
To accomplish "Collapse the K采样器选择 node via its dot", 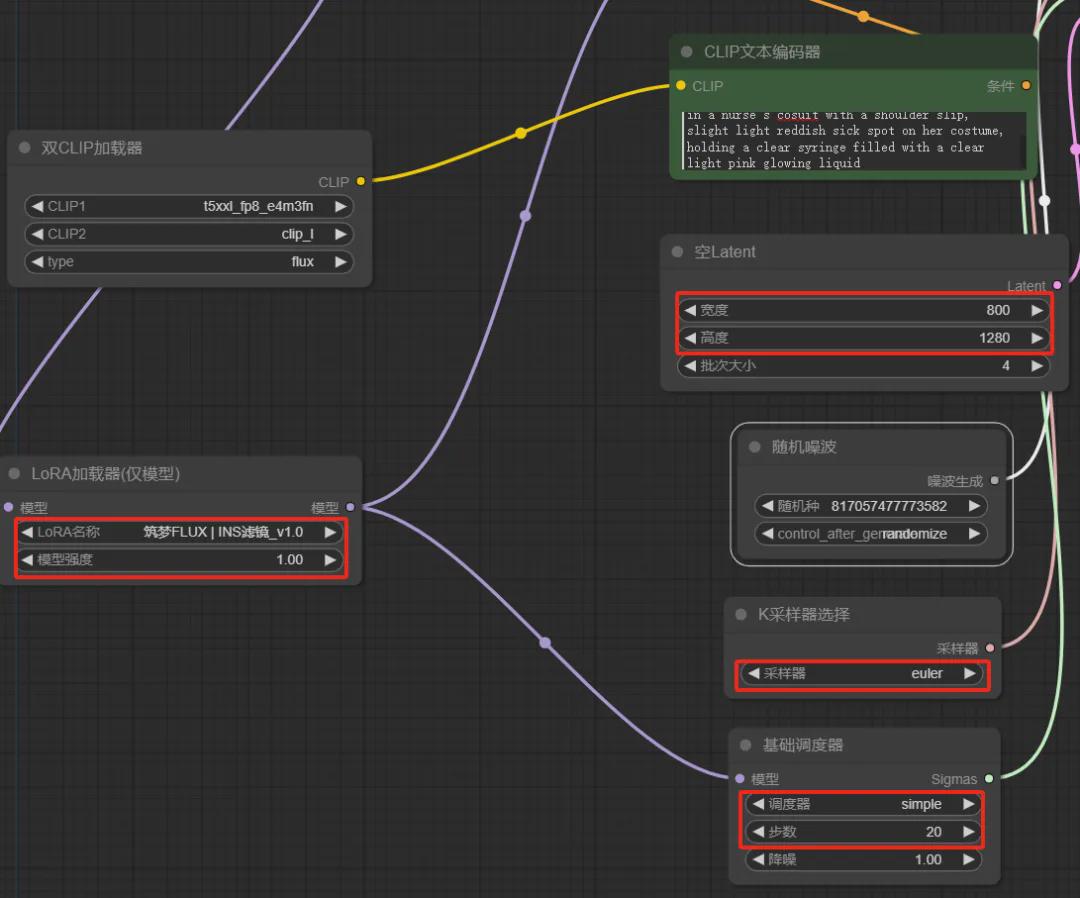I will [741, 615].
